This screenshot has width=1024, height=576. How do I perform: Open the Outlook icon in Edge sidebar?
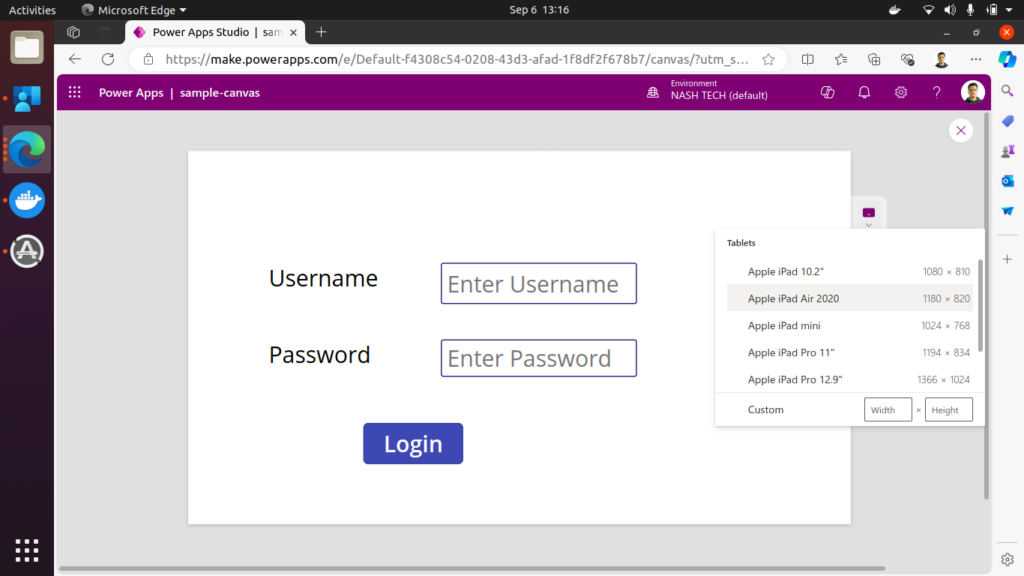click(1007, 181)
